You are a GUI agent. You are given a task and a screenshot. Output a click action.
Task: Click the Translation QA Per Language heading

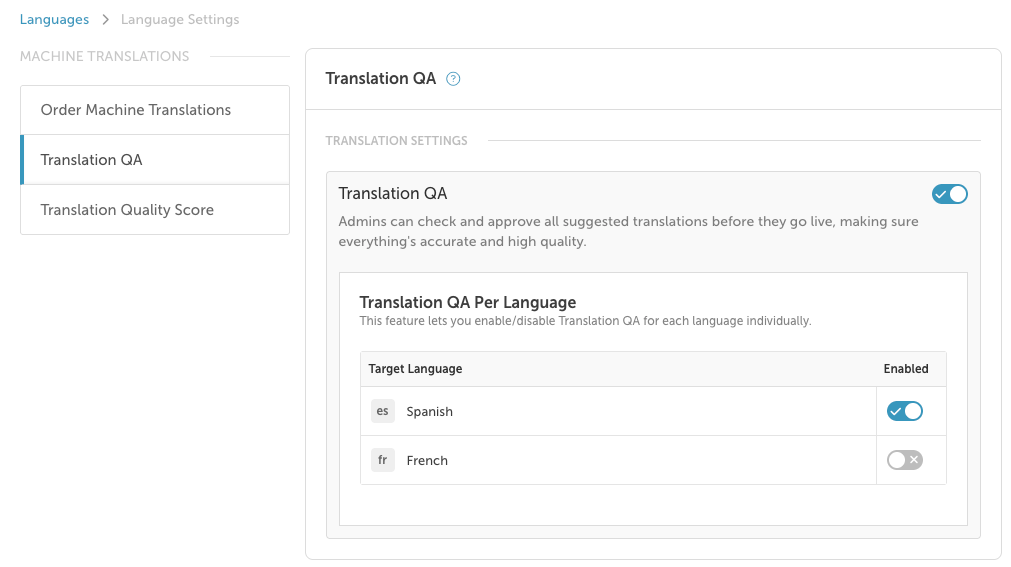tap(467, 303)
